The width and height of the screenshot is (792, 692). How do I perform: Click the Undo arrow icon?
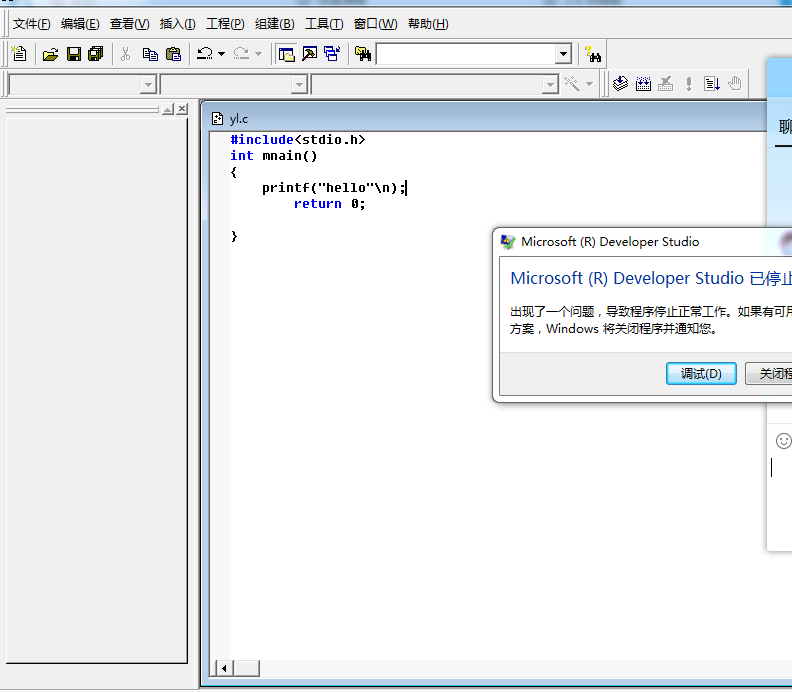click(205, 54)
